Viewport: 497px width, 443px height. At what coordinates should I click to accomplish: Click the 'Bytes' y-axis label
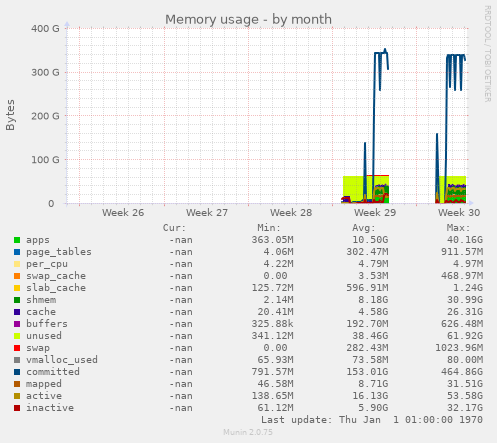10,115
